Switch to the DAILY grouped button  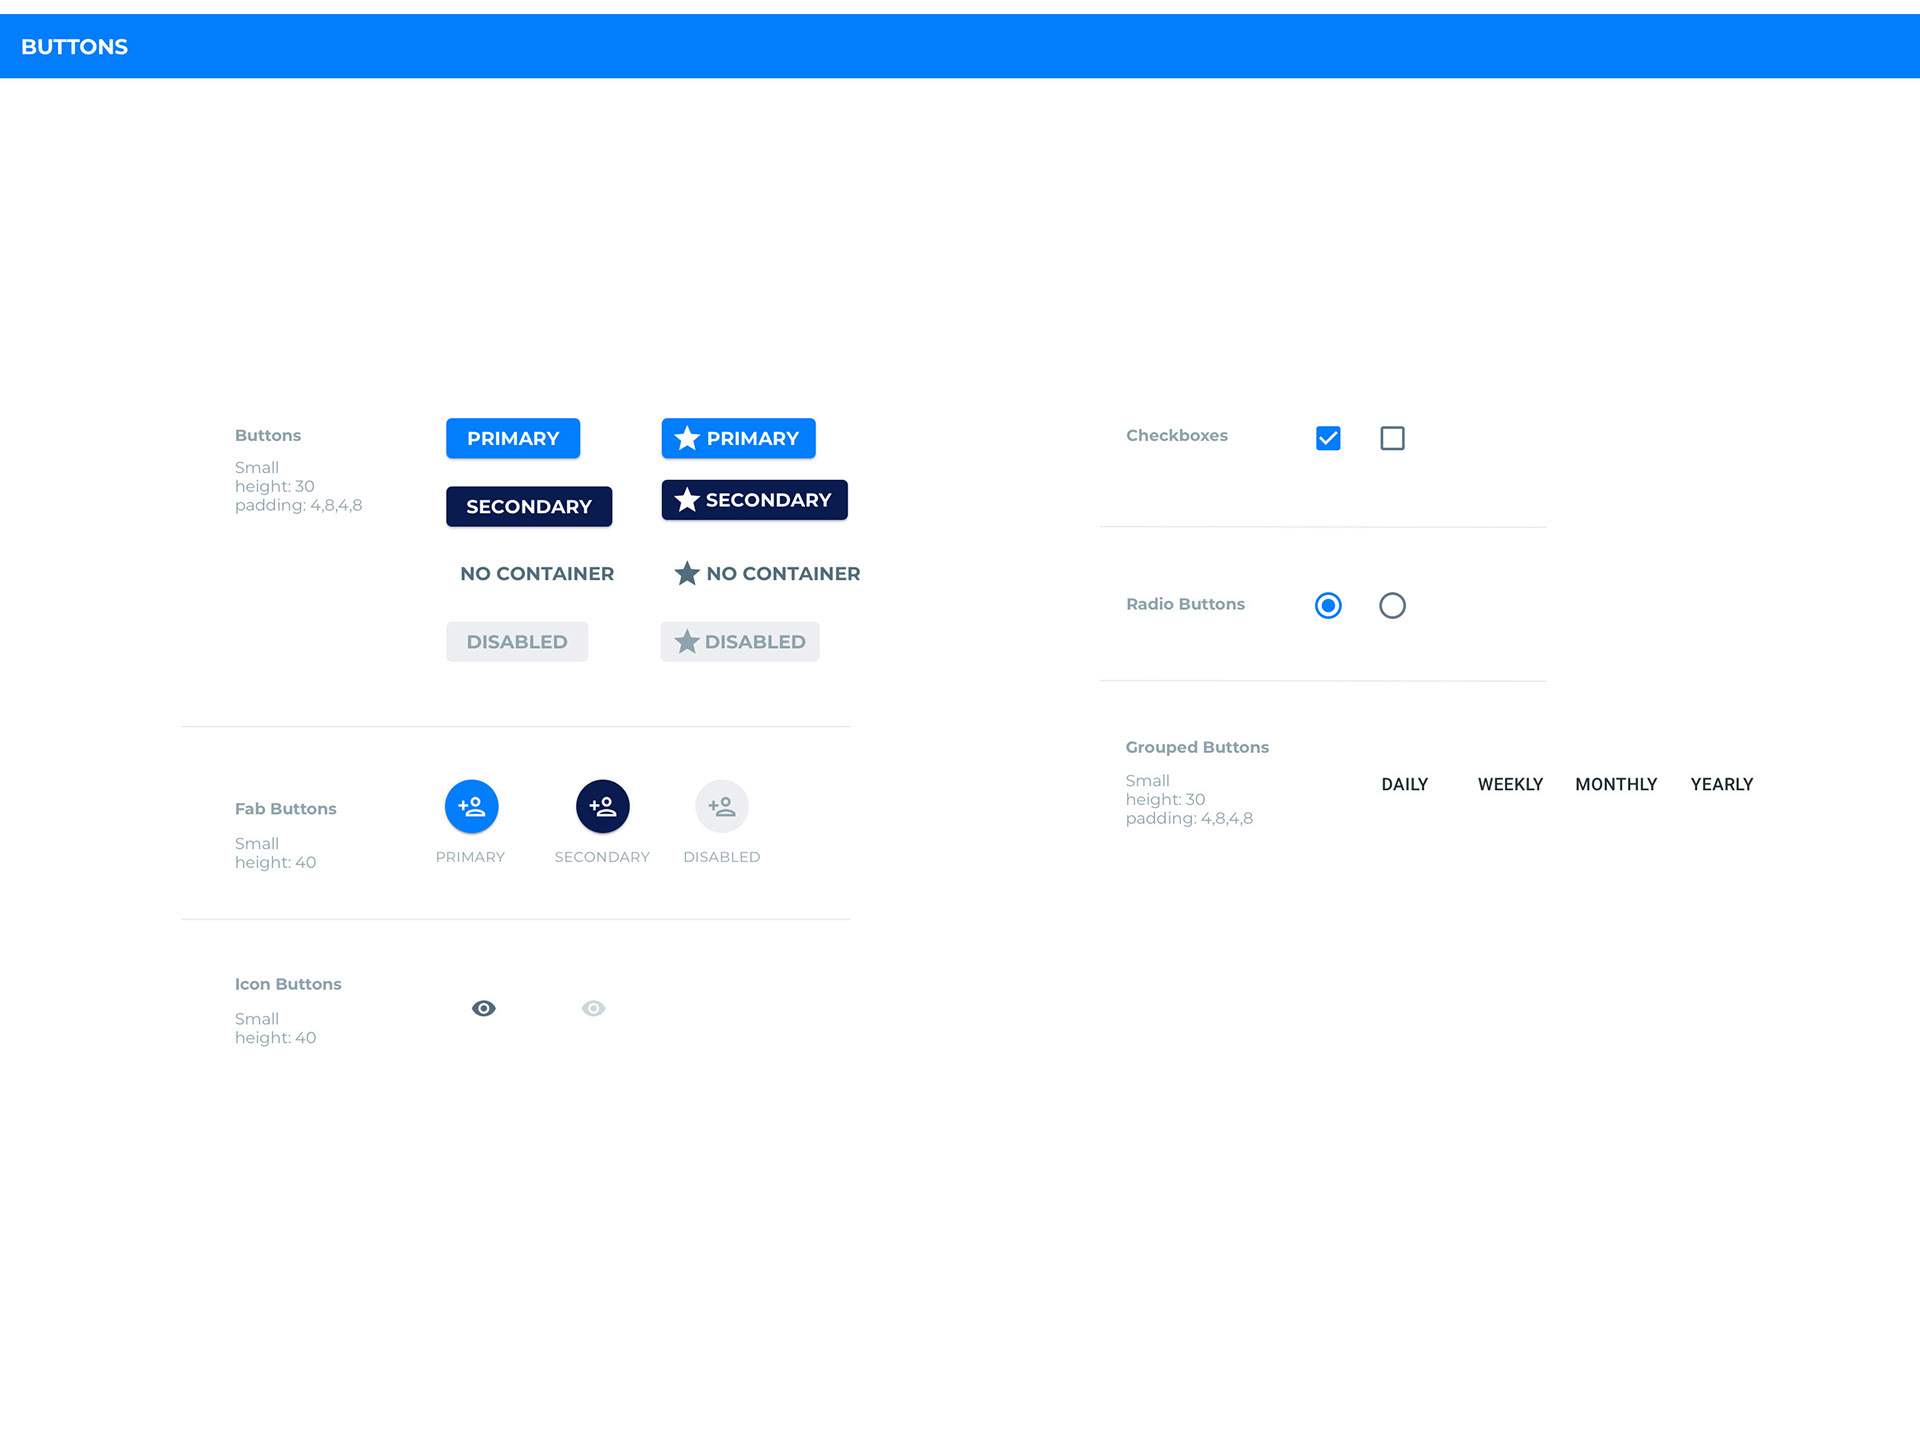tap(1404, 784)
